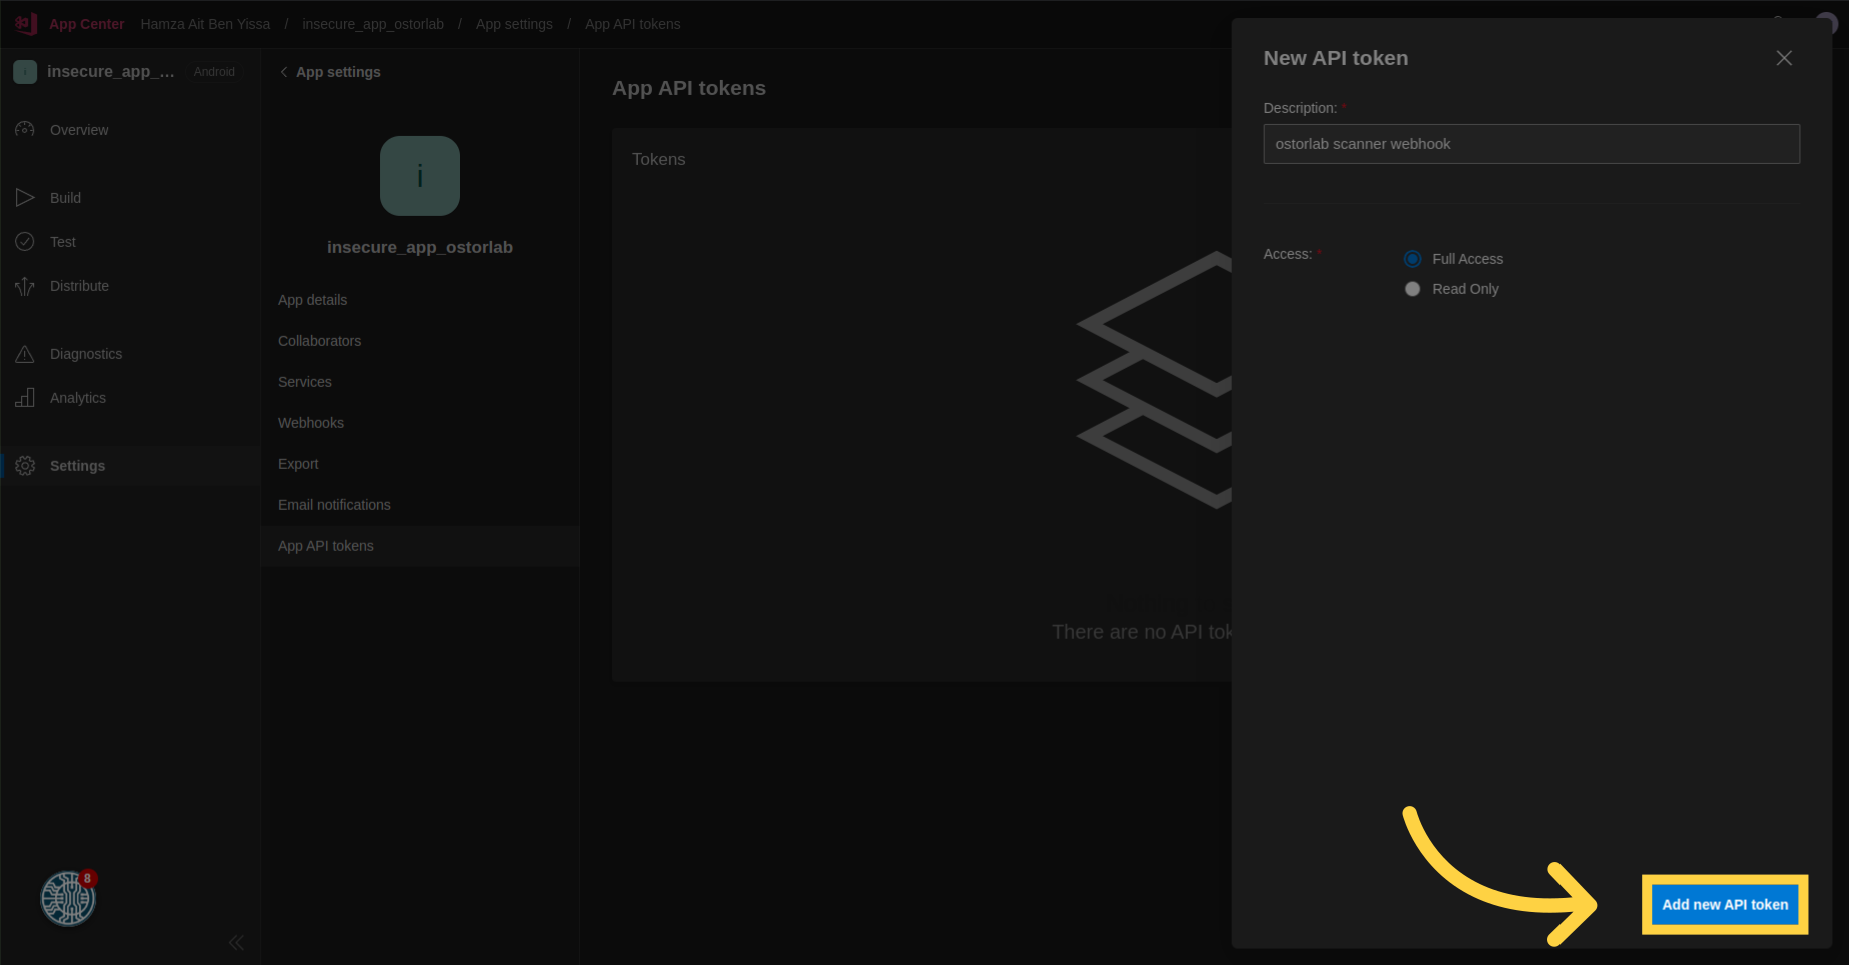
Task: Select the Full Access radio option
Action: pos(1412,259)
